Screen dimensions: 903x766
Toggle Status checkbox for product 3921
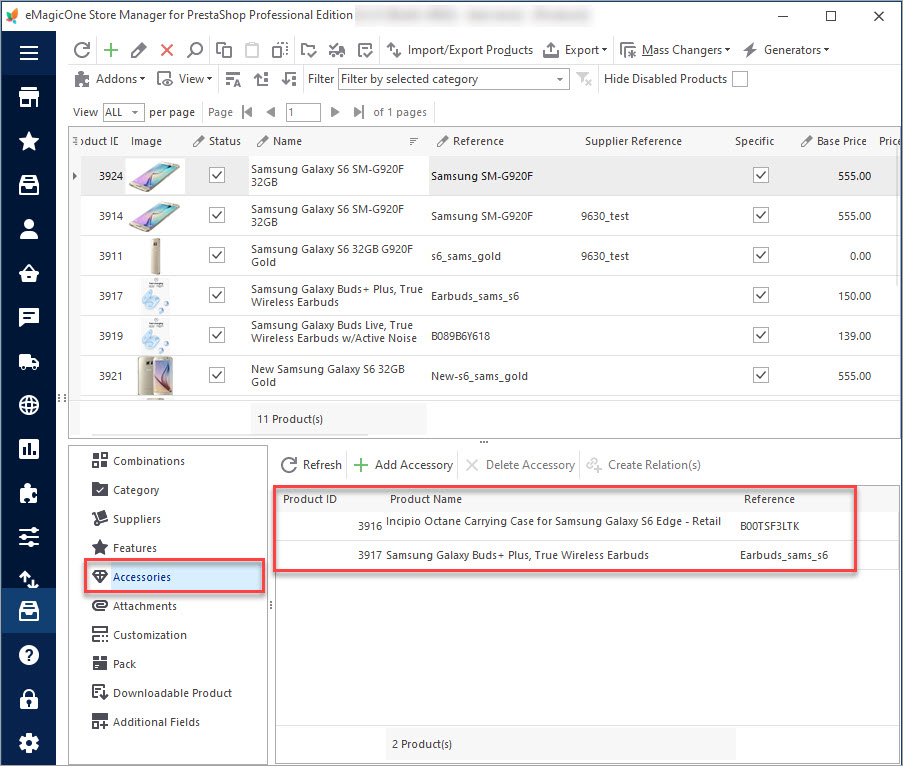217,376
